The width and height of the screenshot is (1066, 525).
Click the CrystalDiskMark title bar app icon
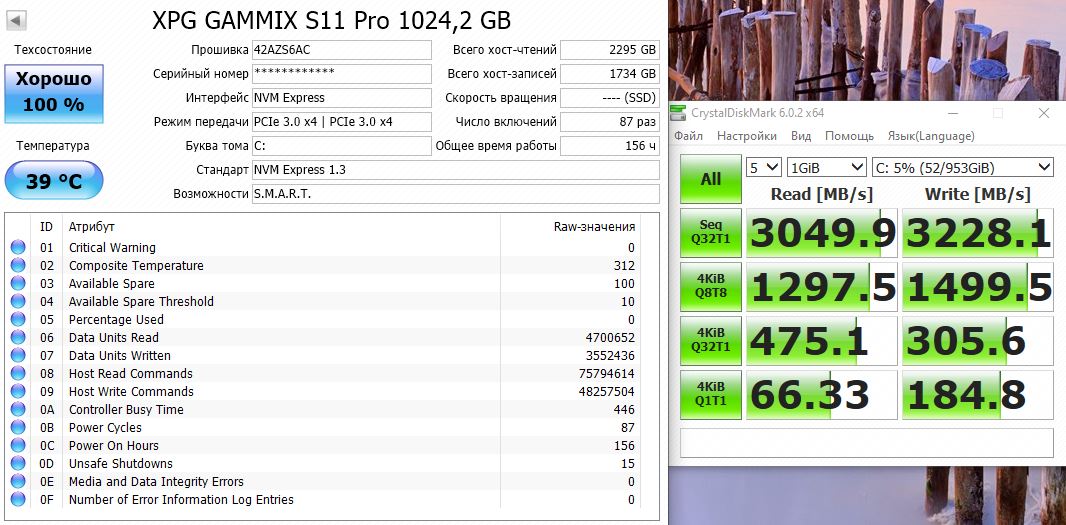680,113
